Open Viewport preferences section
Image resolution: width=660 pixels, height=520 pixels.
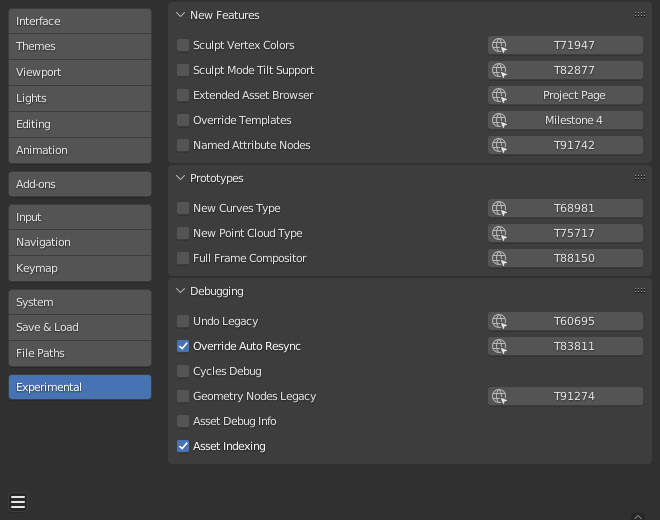[80, 72]
